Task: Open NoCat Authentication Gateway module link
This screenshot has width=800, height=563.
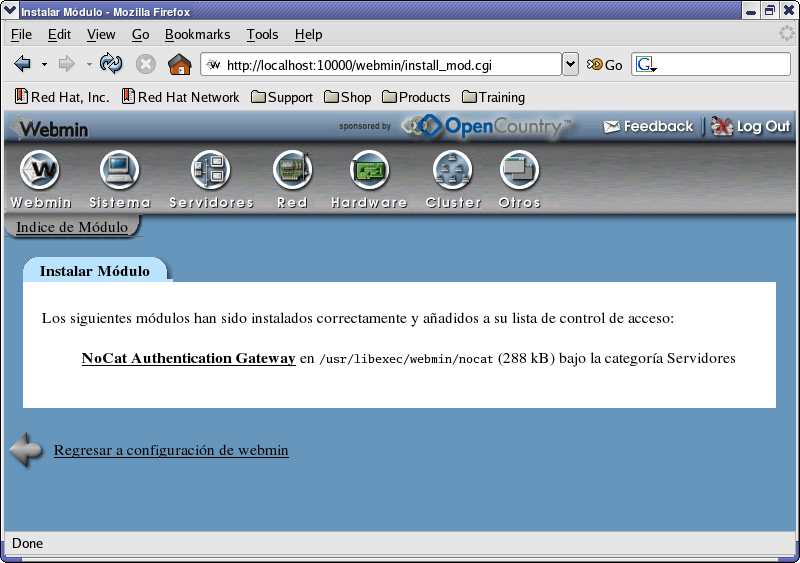Action: (188, 358)
